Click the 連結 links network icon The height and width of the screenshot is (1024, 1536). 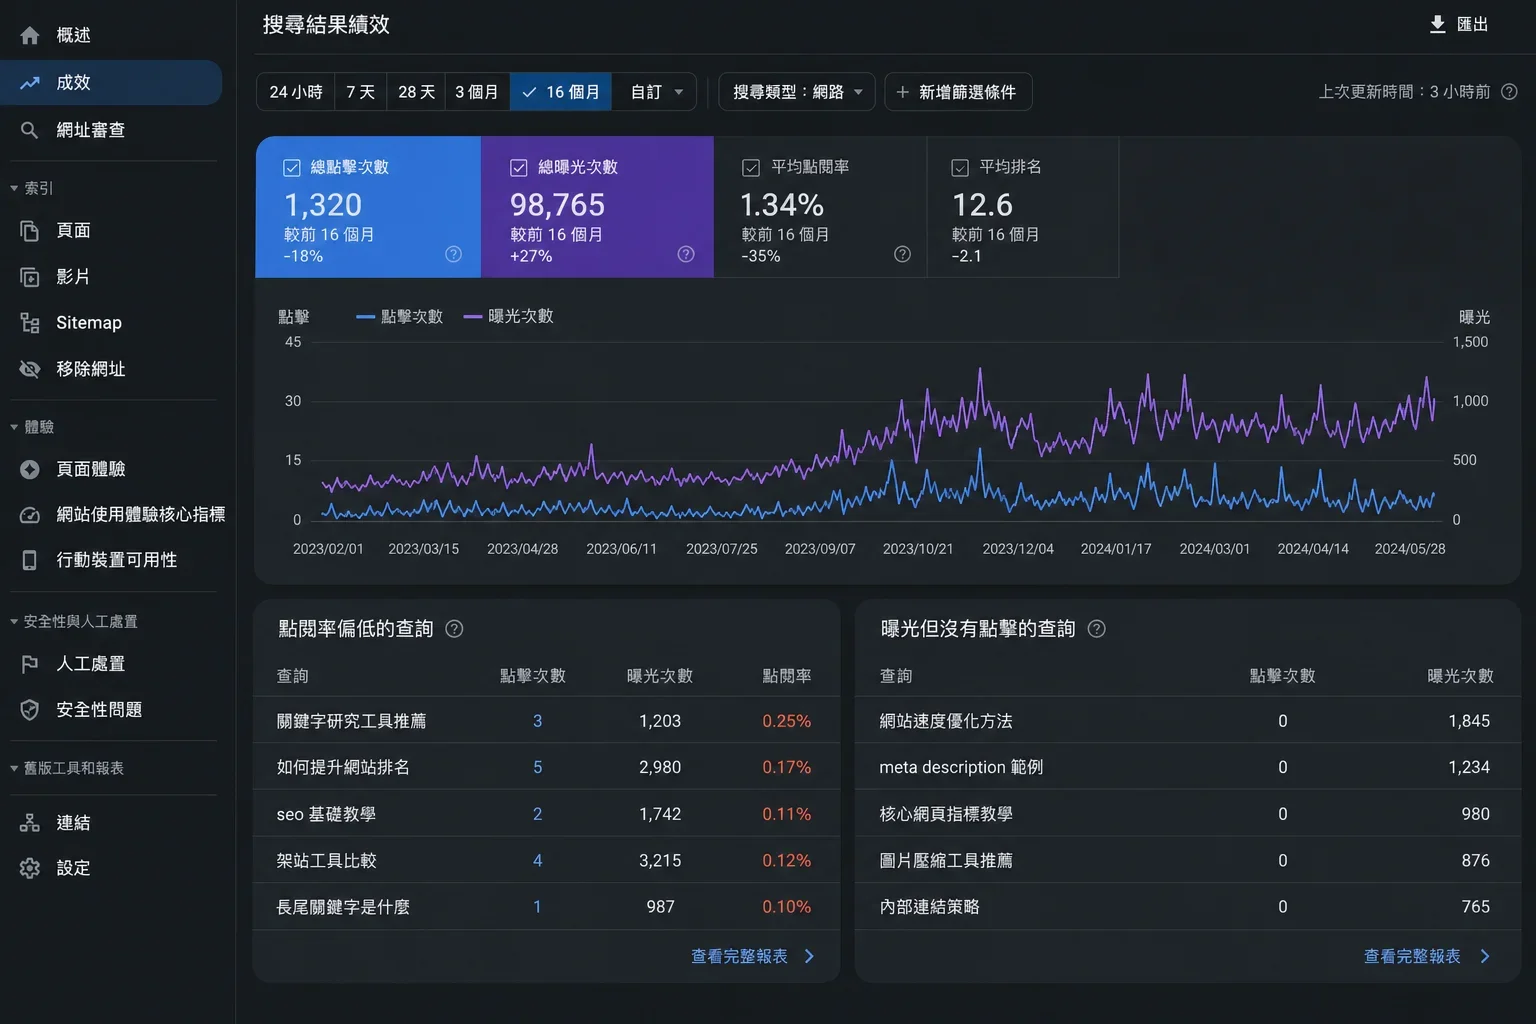tap(30, 823)
